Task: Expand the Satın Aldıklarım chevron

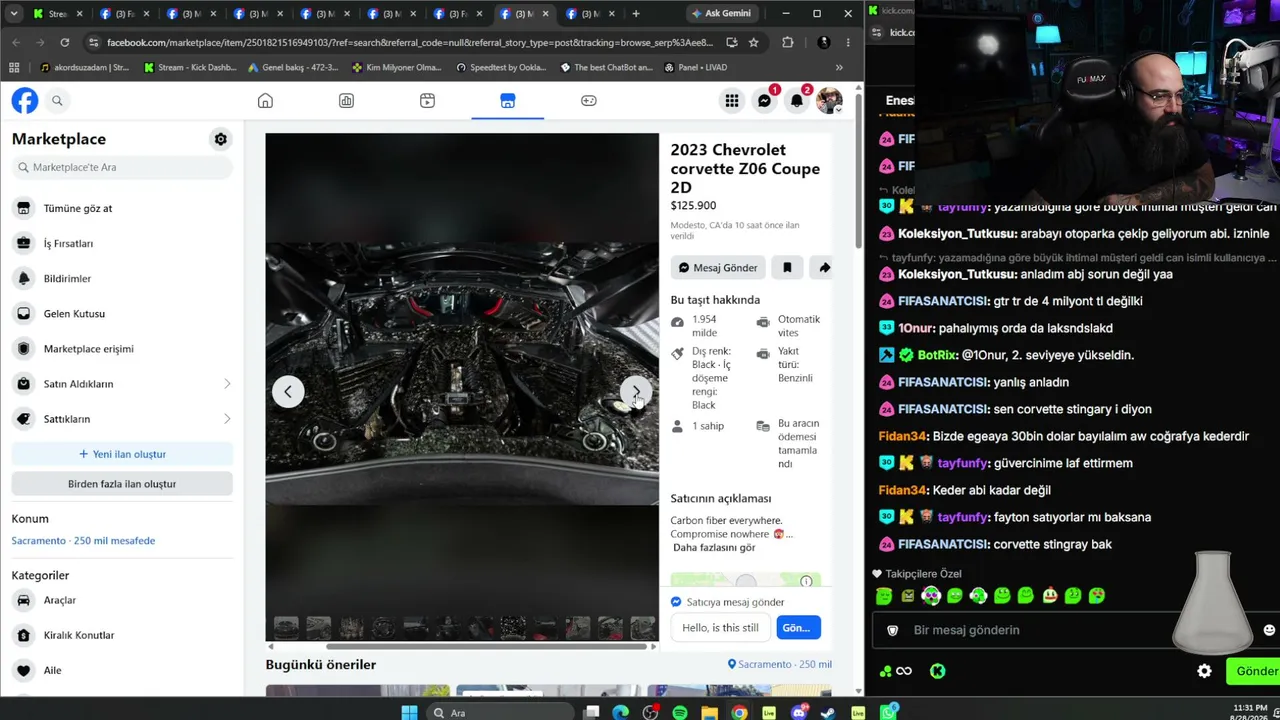Action: pos(227,384)
